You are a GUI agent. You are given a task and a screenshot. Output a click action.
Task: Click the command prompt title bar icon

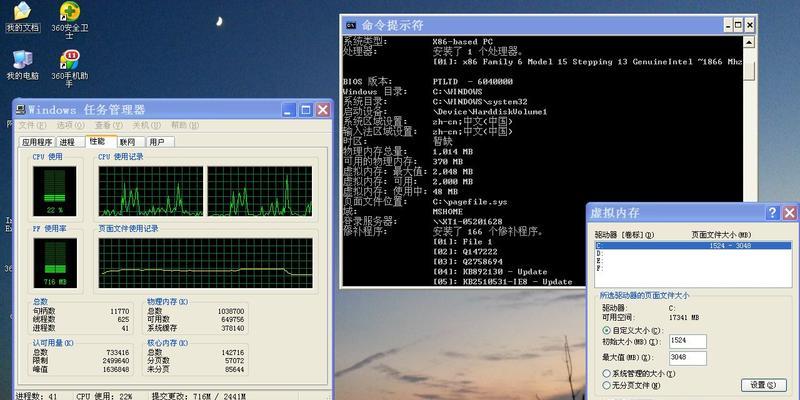(351, 25)
